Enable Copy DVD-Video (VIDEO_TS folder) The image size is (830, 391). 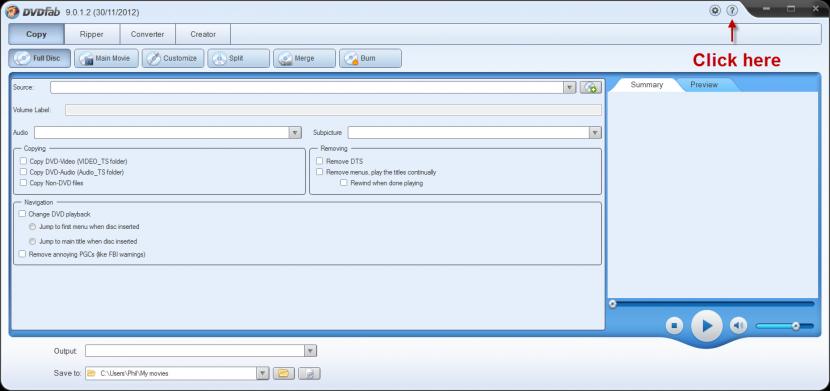tap(23, 161)
